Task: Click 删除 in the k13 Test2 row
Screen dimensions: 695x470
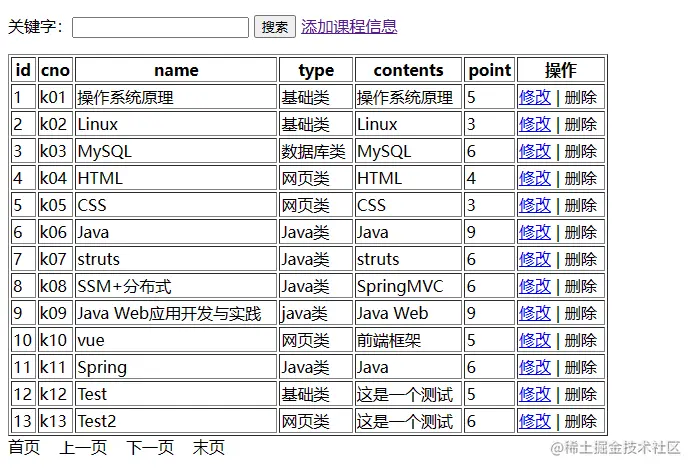Action: (x=581, y=422)
